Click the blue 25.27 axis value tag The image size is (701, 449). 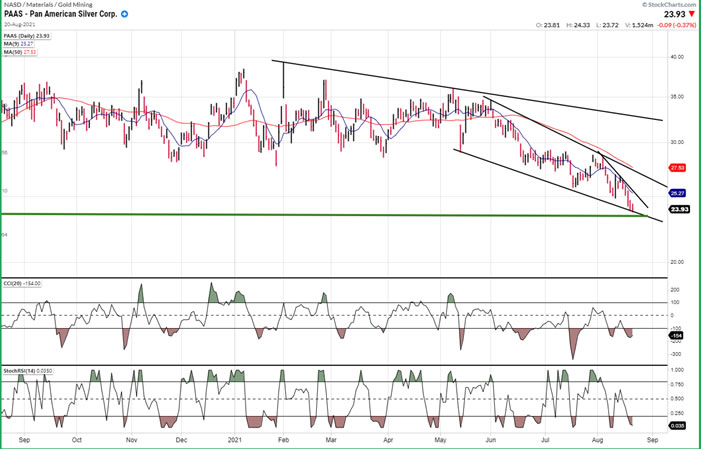click(677, 192)
